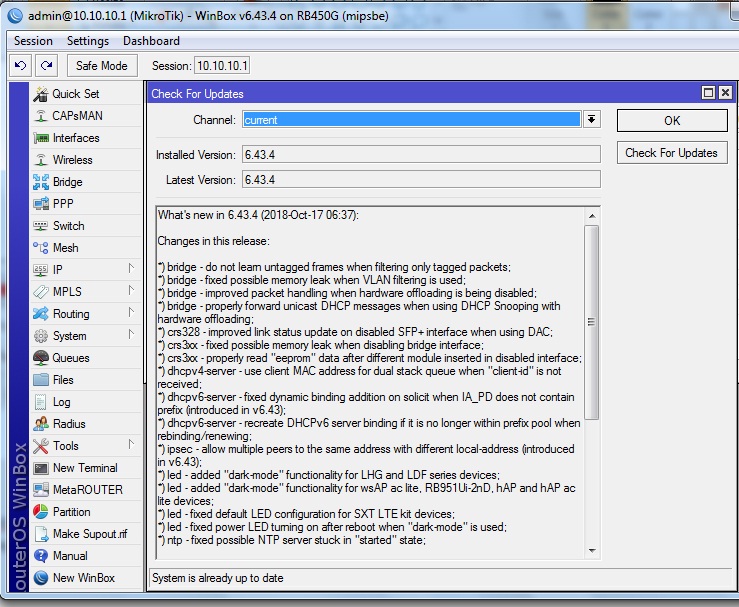Viewport: 739px width, 607px height.
Task: Click the Bridge icon in sidebar
Action: click(x=41, y=182)
